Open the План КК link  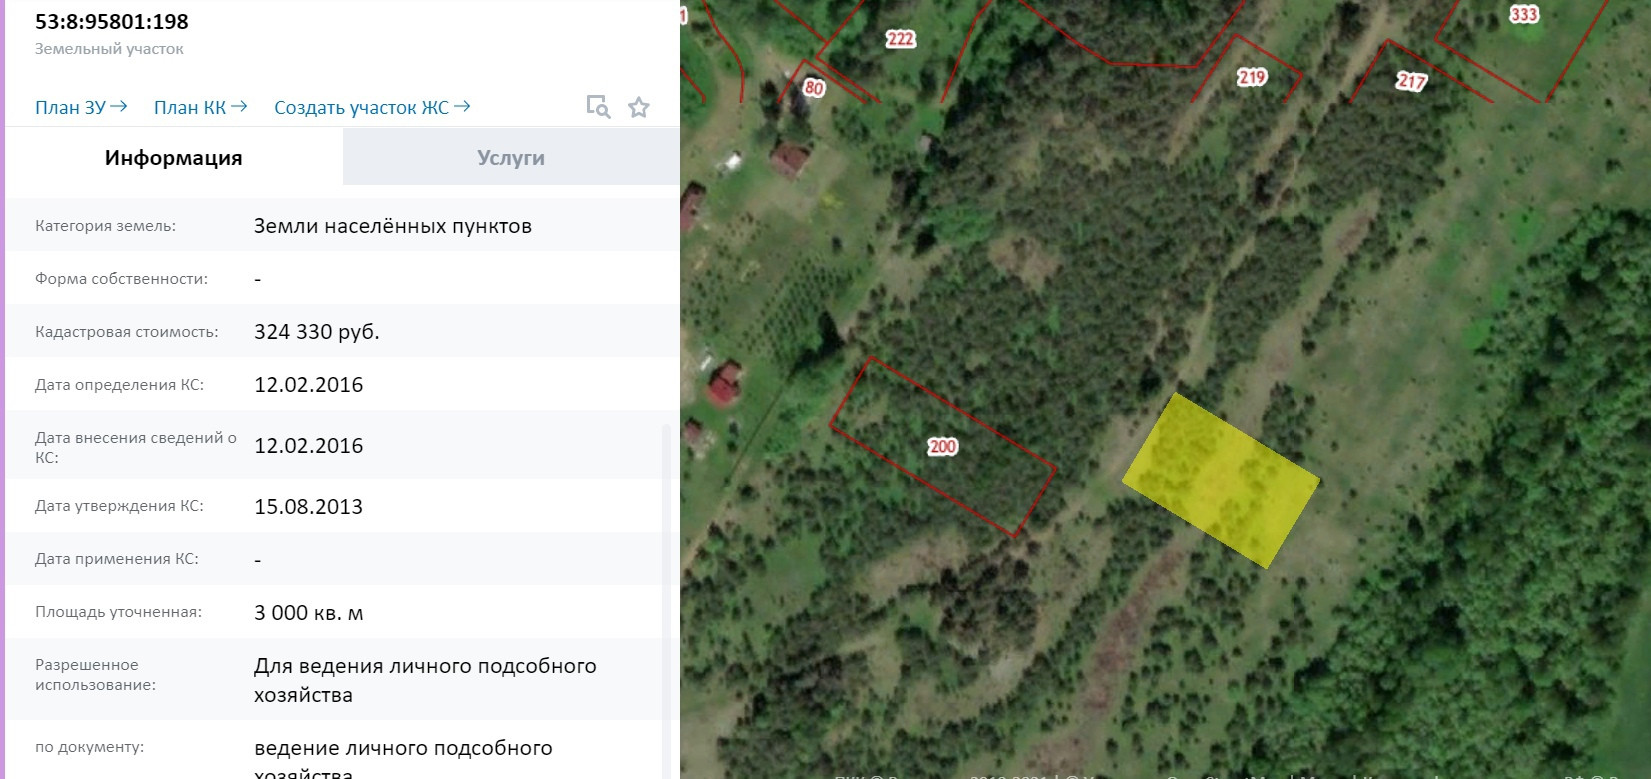pyautogui.click(x=200, y=107)
